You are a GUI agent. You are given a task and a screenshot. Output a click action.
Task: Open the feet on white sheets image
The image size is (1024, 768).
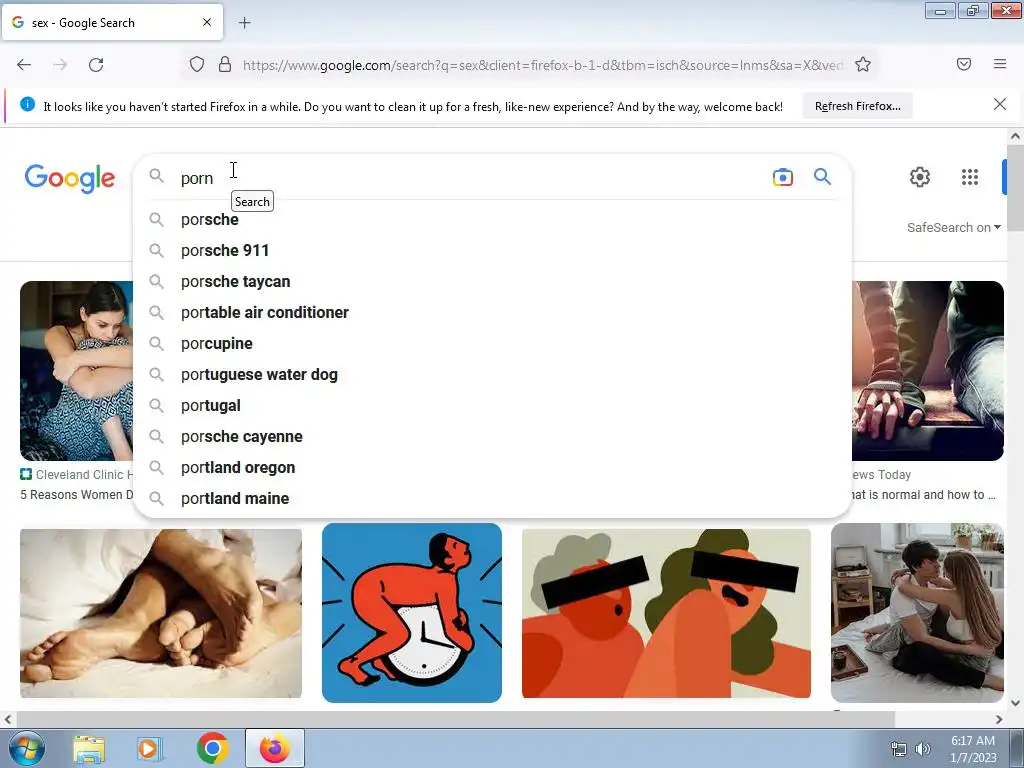pos(161,613)
